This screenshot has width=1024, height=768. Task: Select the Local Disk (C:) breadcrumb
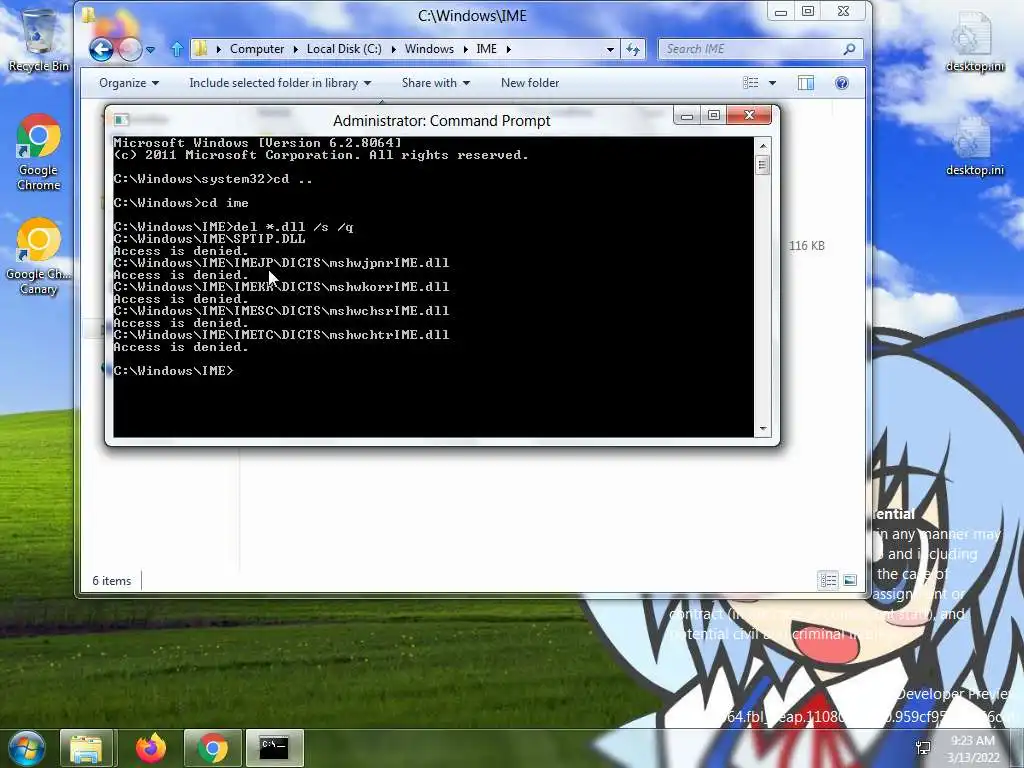[344, 49]
